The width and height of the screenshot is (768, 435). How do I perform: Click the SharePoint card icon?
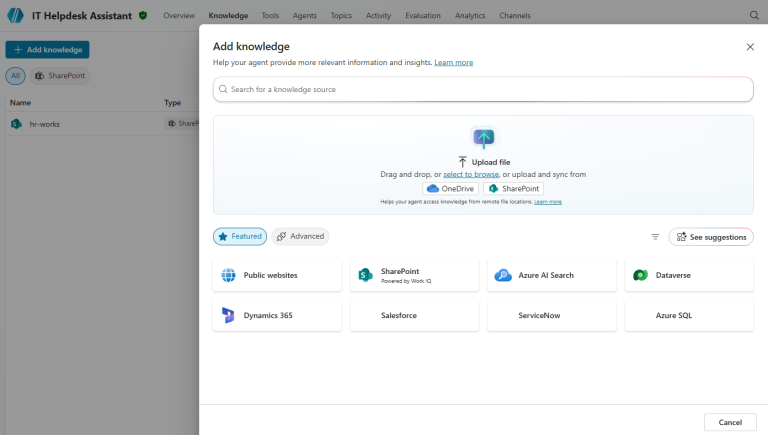click(x=365, y=275)
